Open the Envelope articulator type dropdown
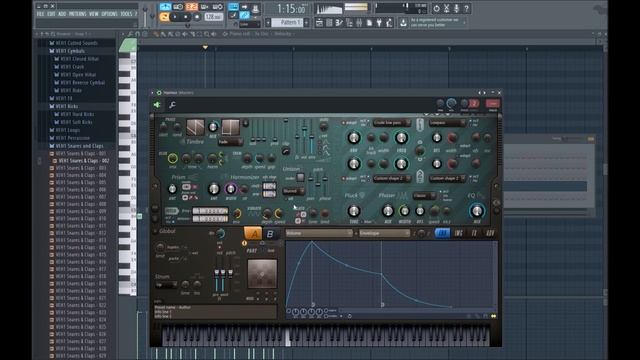 tap(384, 233)
